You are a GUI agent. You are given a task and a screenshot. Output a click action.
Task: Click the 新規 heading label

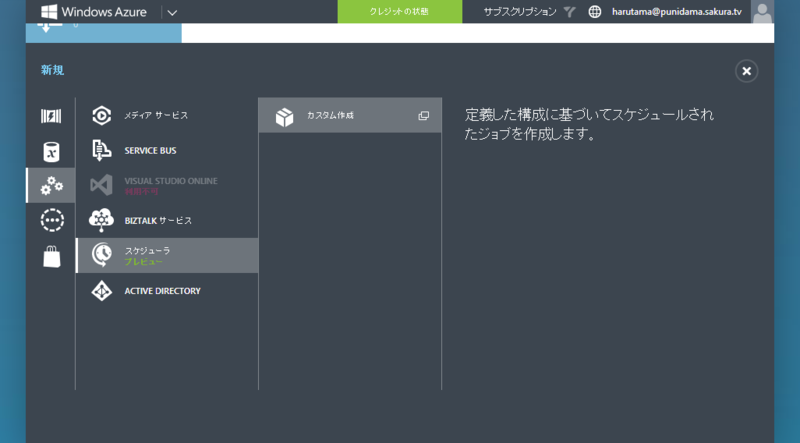pos(53,70)
